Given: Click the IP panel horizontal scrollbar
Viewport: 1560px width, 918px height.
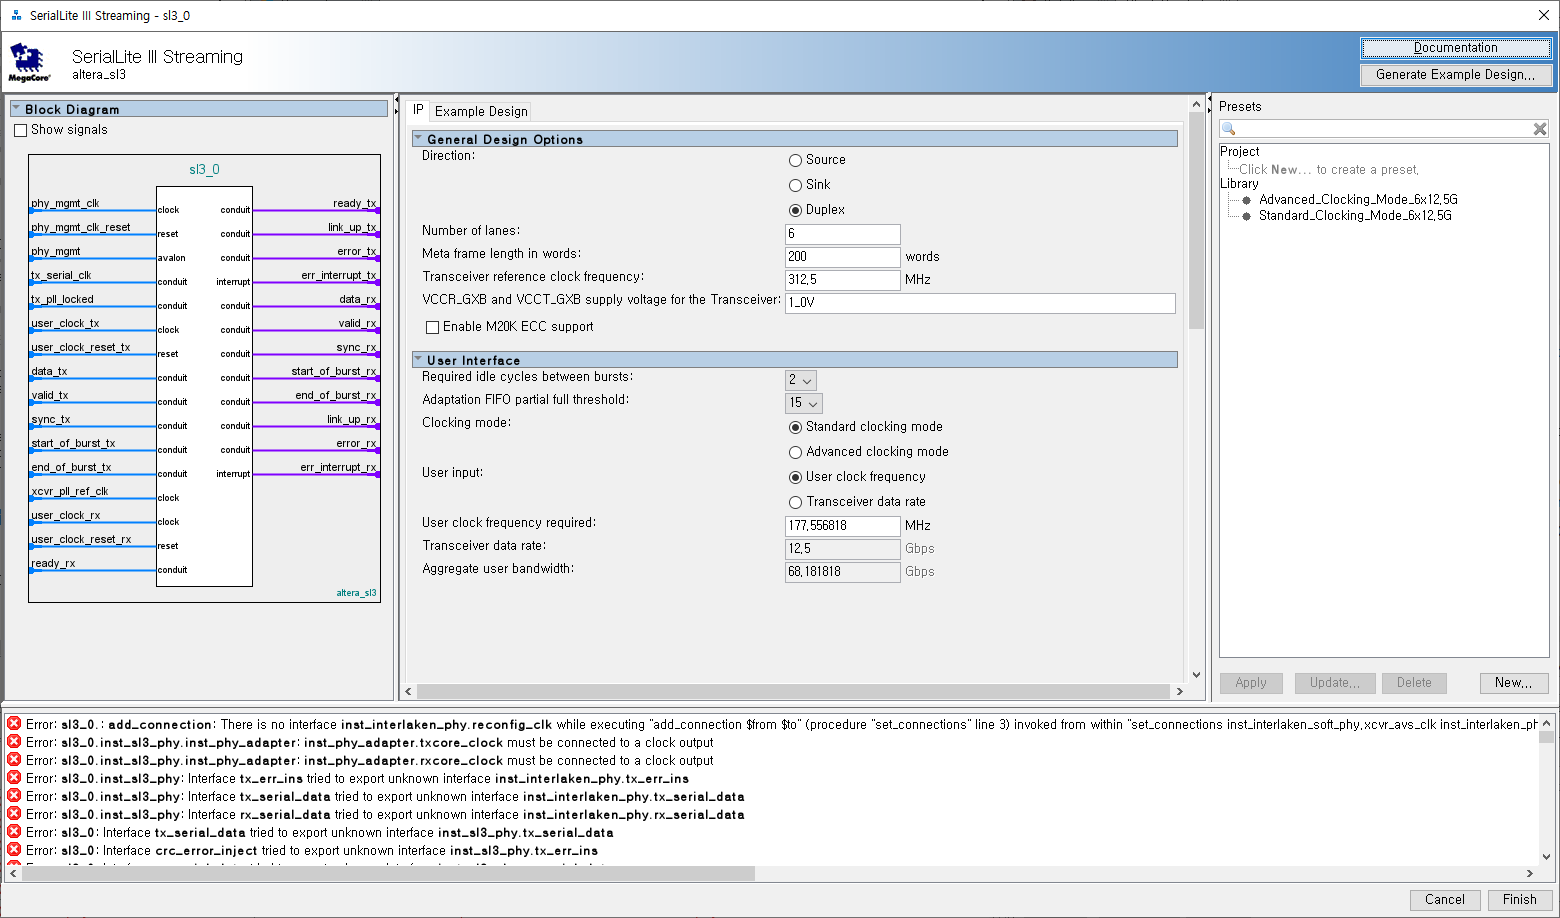Looking at the screenshot, I should coord(793,691).
